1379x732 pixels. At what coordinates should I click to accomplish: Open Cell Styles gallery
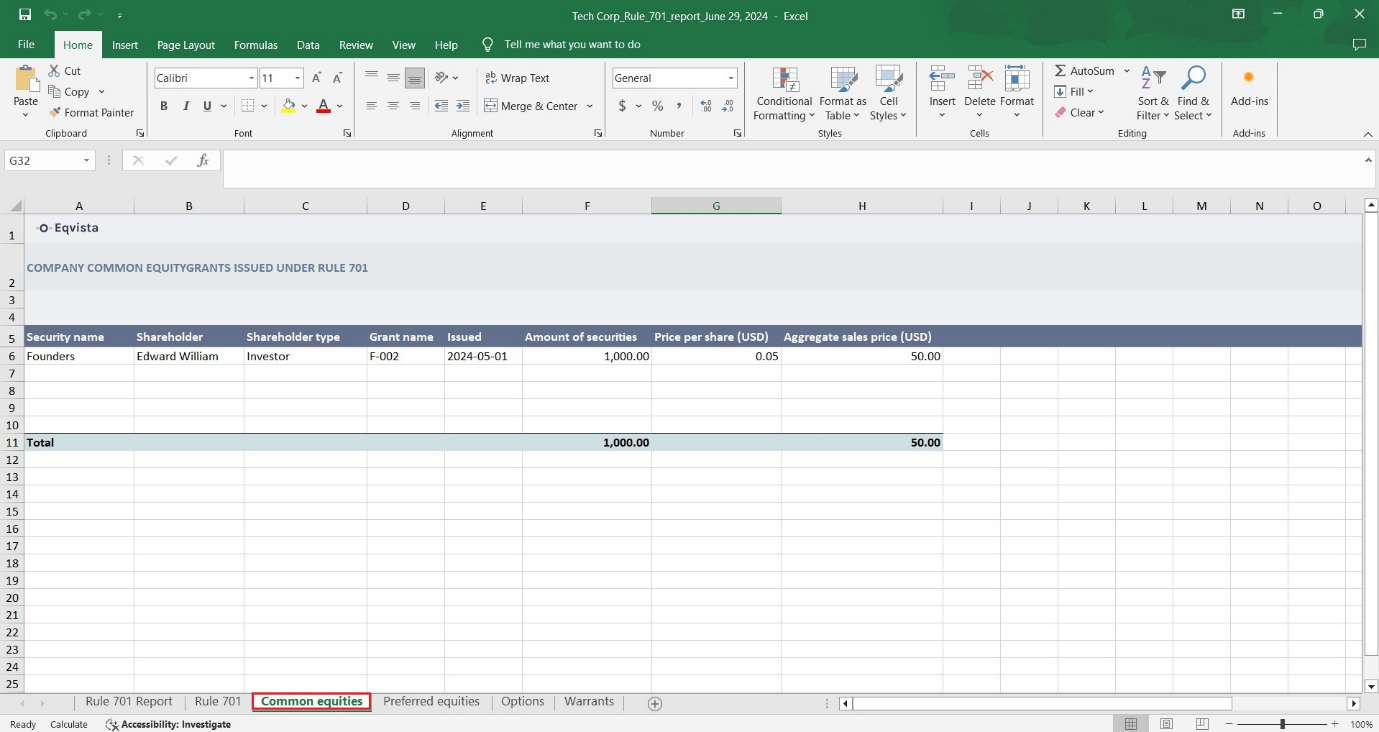(888, 94)
